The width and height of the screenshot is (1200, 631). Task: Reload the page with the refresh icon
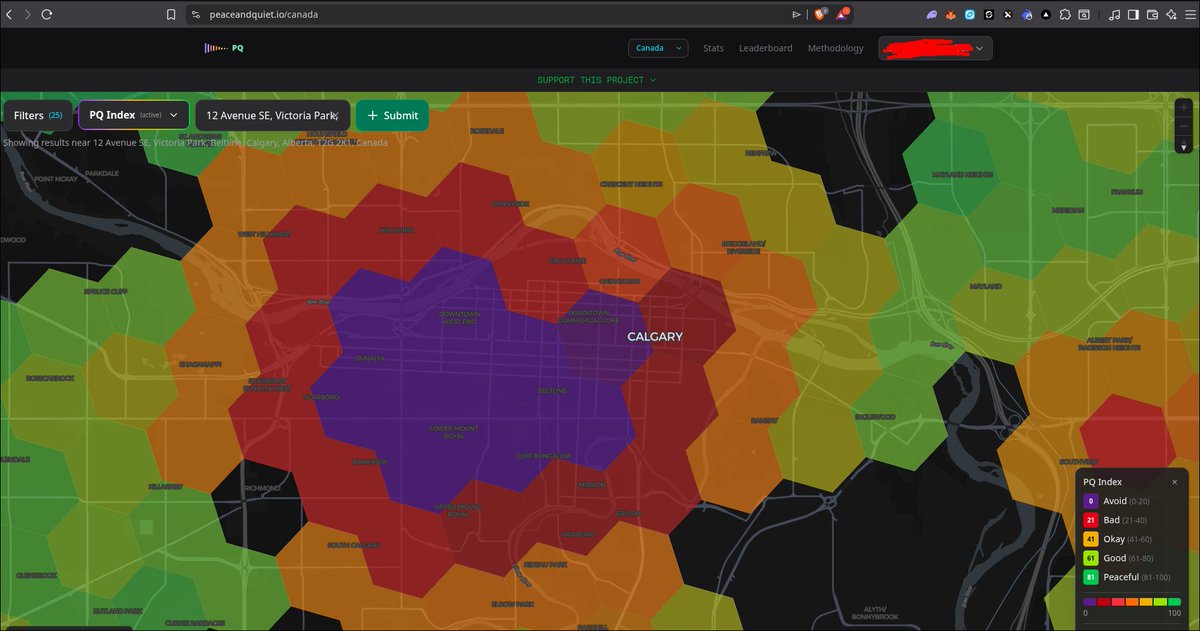(47, 15)
